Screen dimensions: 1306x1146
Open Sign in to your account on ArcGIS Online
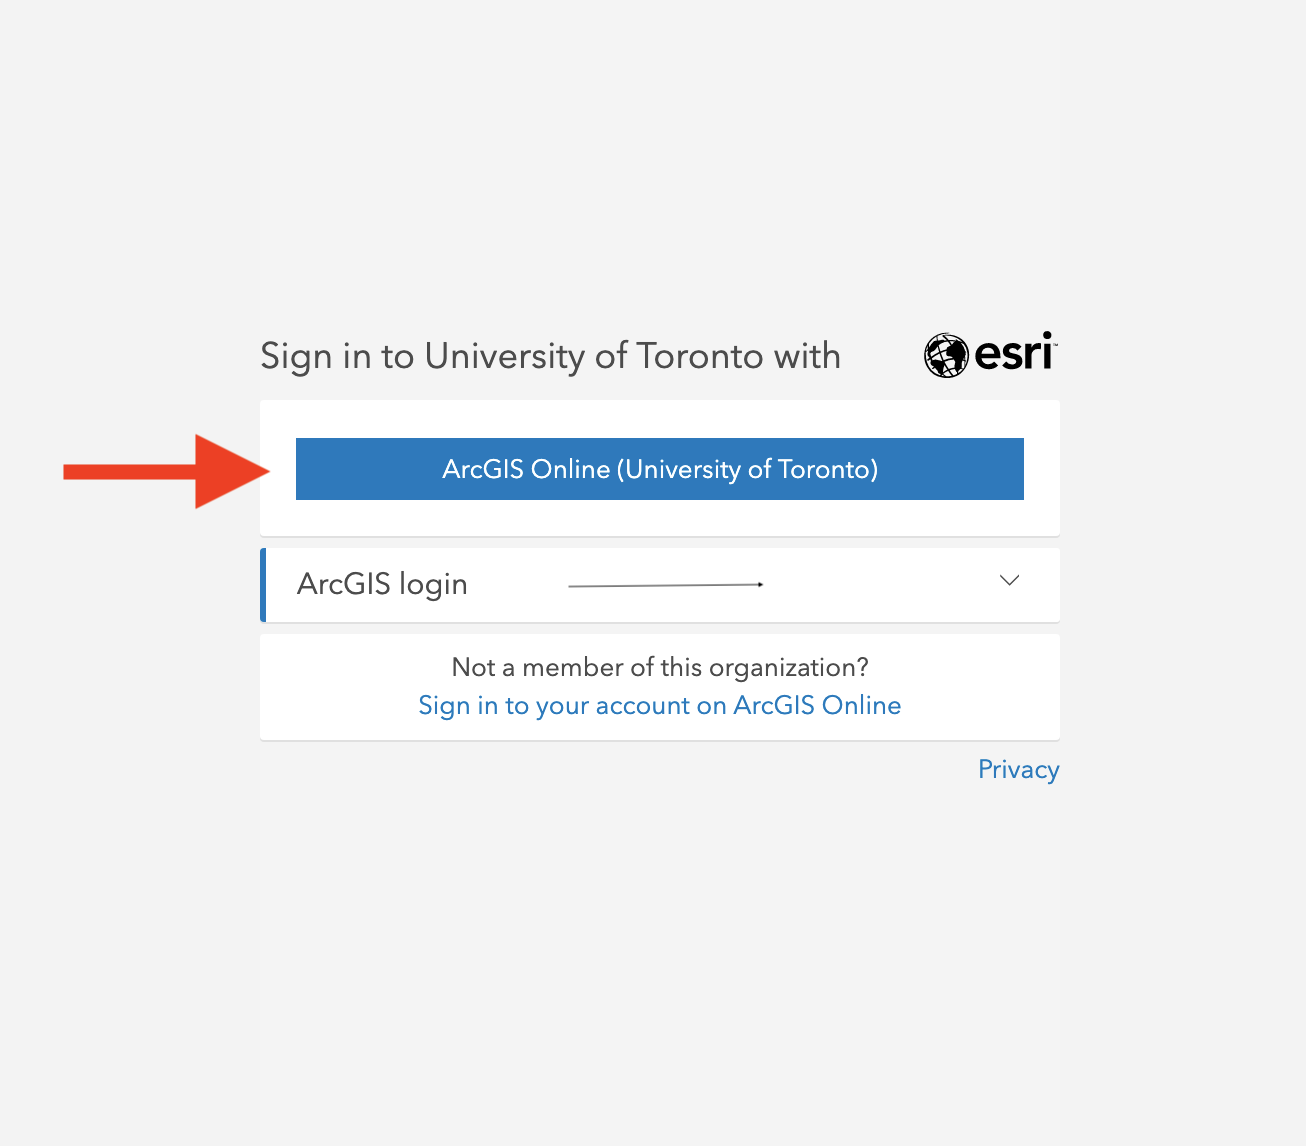click(659, 705)
